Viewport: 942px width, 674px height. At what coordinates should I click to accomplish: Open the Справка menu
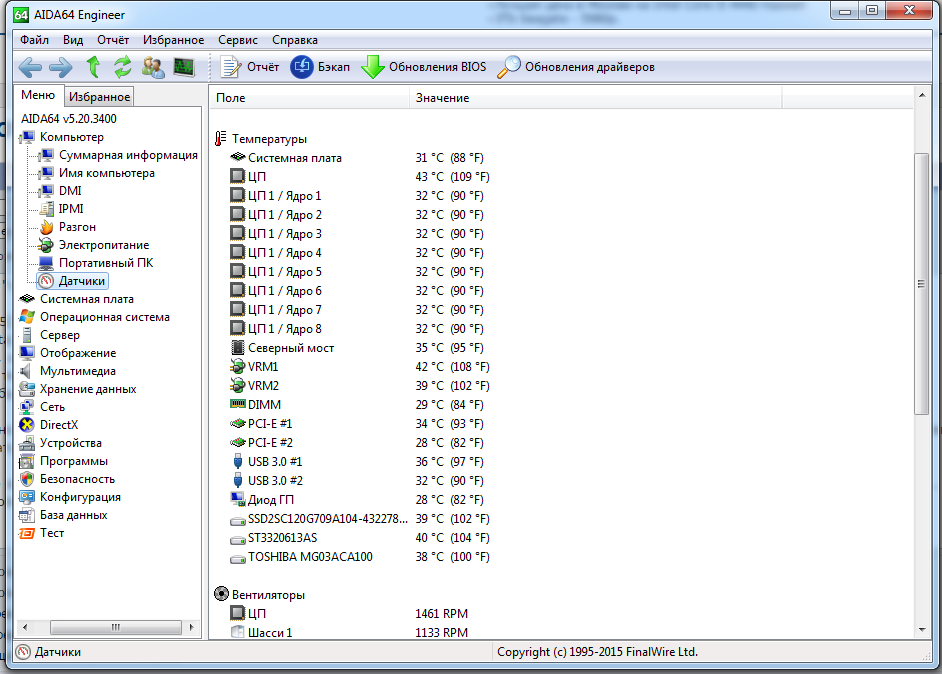pyautogui.click(x=295, y=40)
